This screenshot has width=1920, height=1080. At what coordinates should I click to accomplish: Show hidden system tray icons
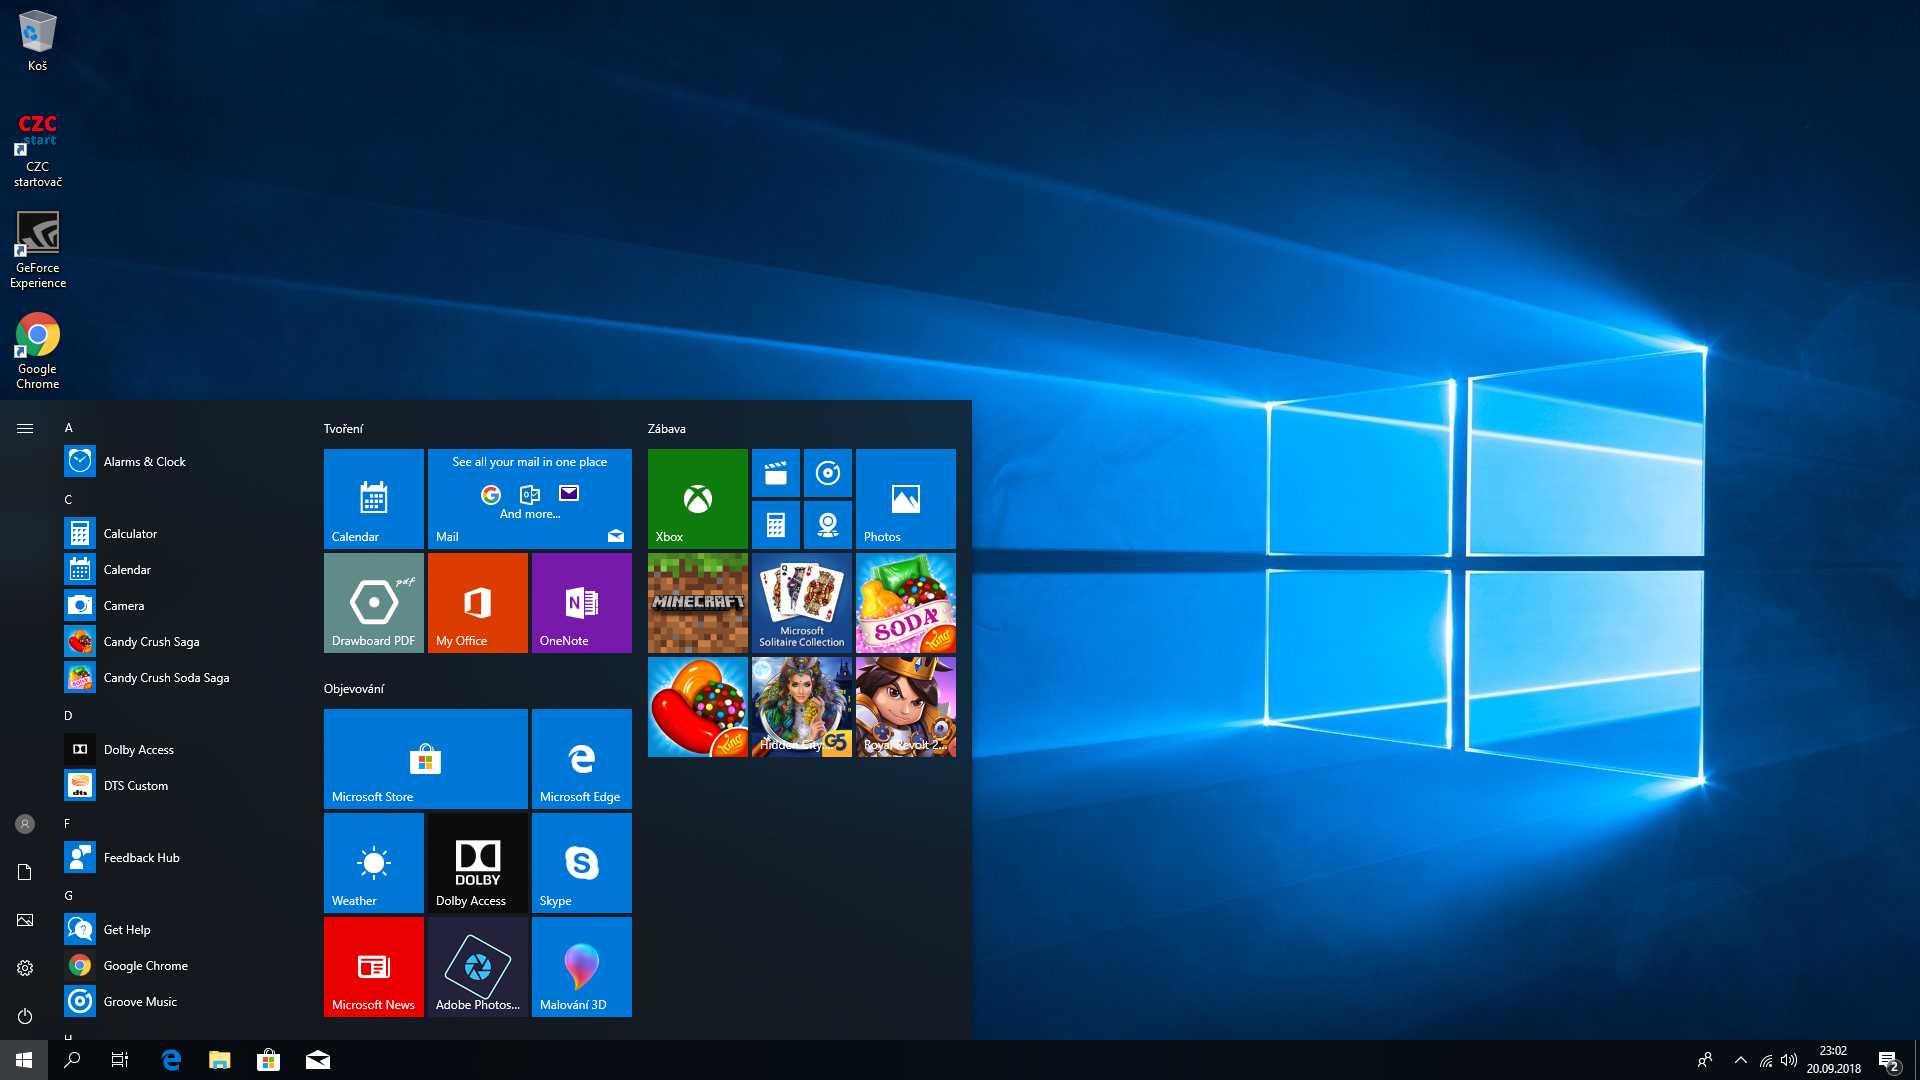[1741, 1060]
